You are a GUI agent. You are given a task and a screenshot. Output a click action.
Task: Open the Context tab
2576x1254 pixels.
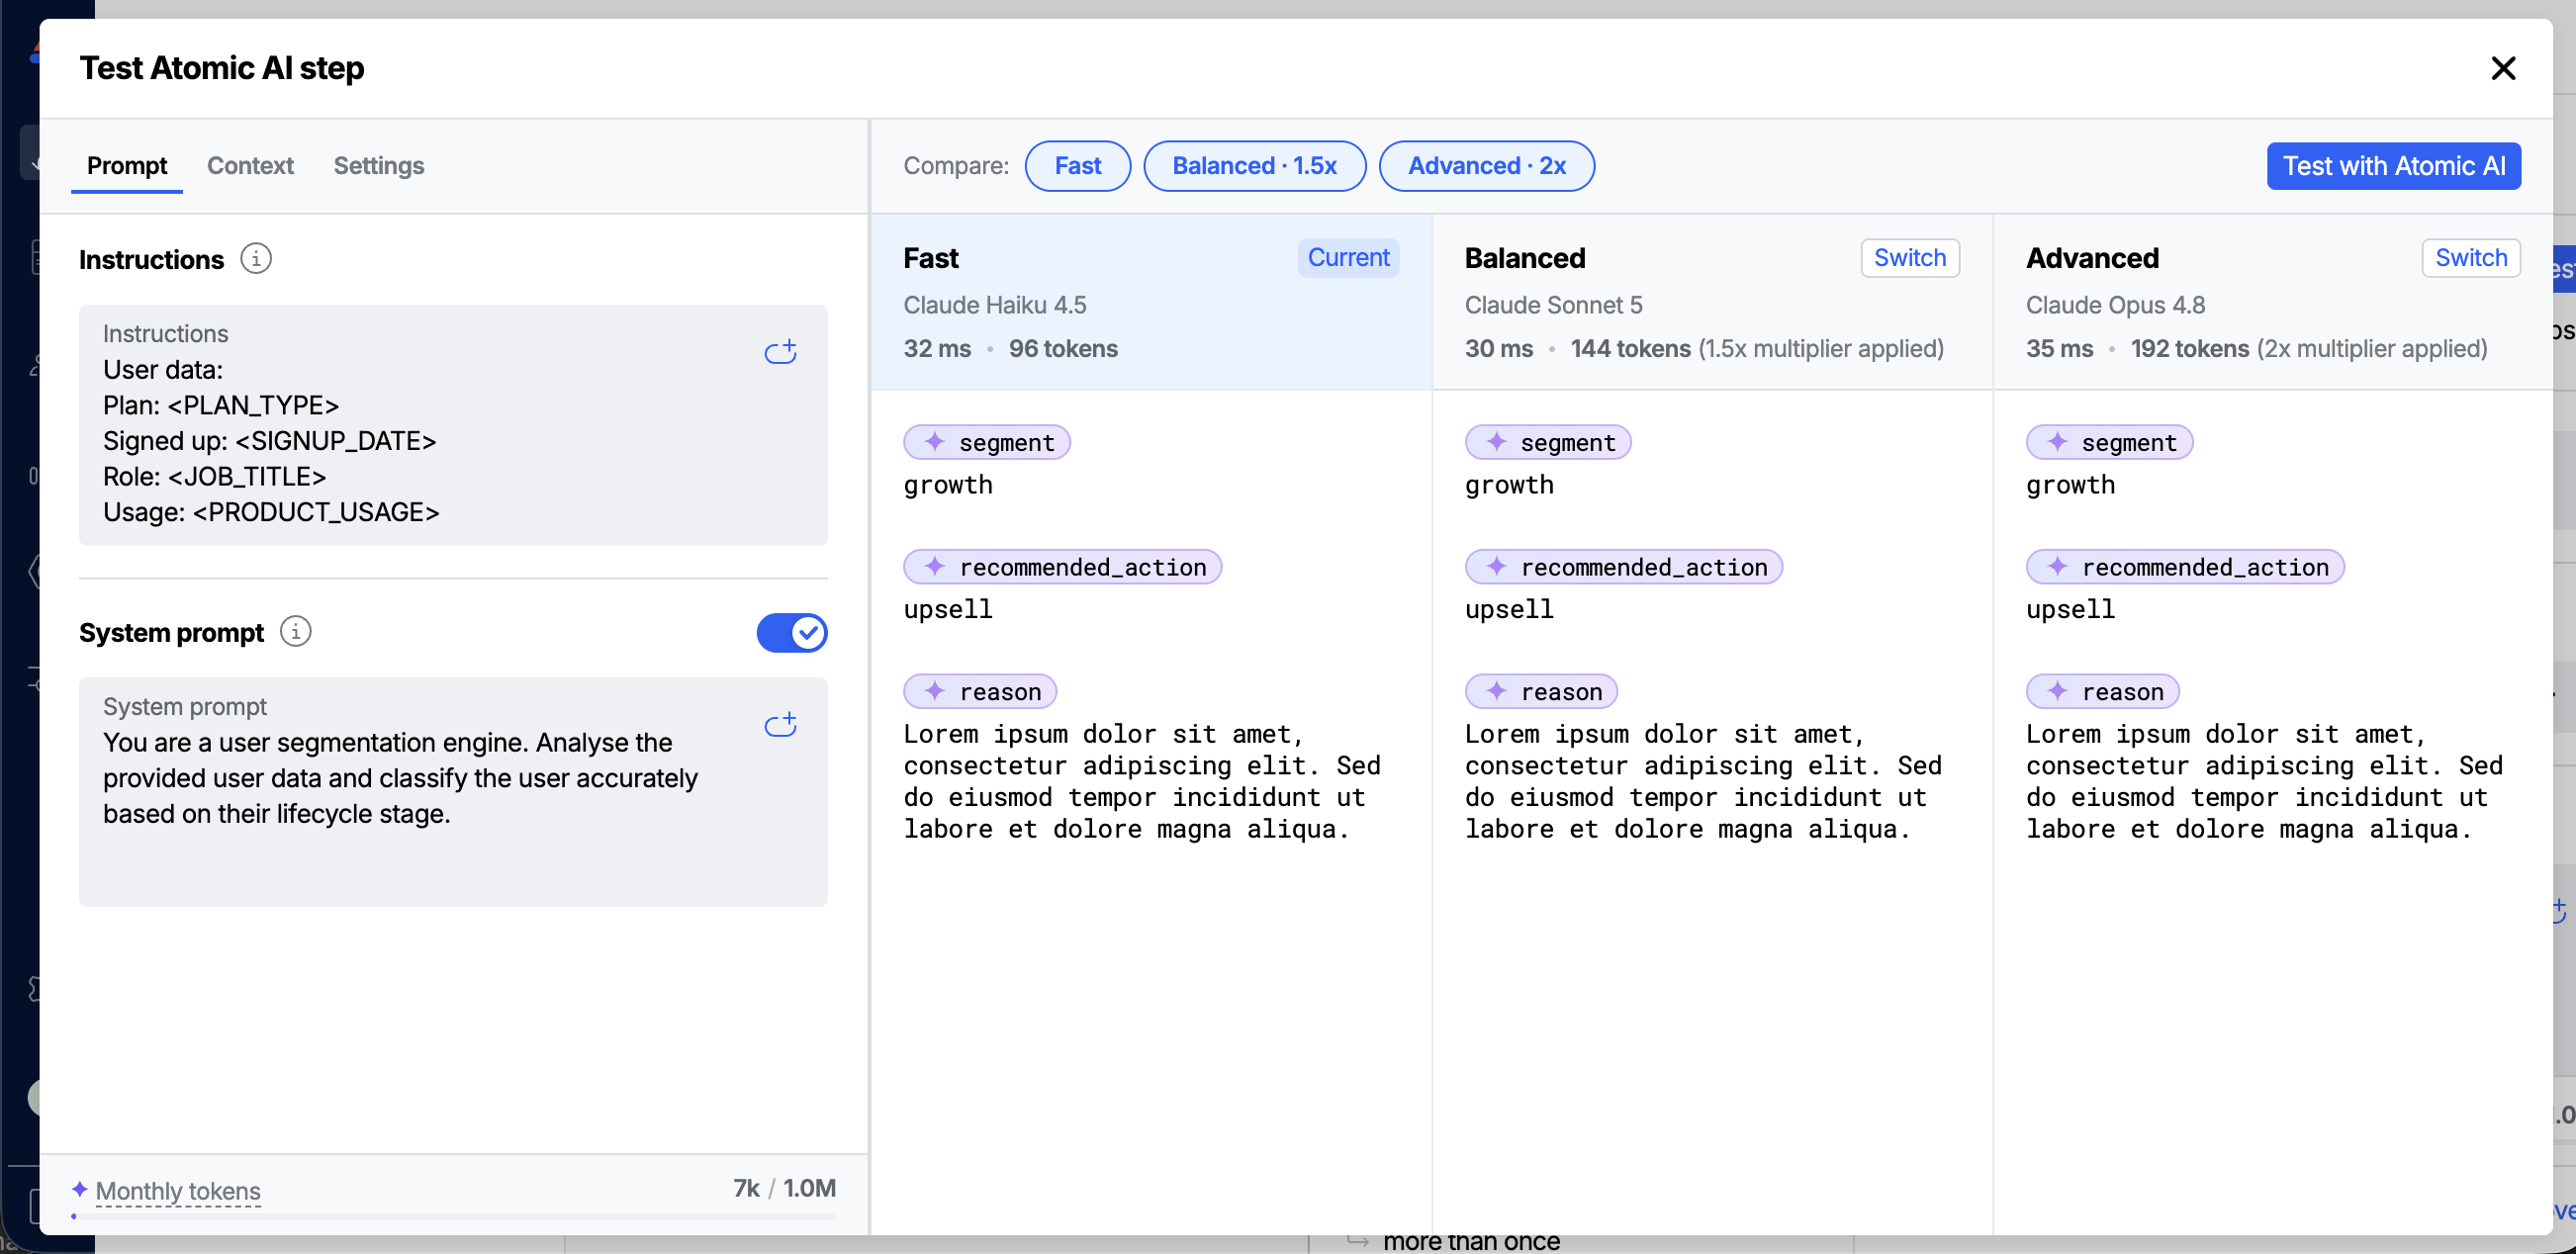click(x=250, y=166)
